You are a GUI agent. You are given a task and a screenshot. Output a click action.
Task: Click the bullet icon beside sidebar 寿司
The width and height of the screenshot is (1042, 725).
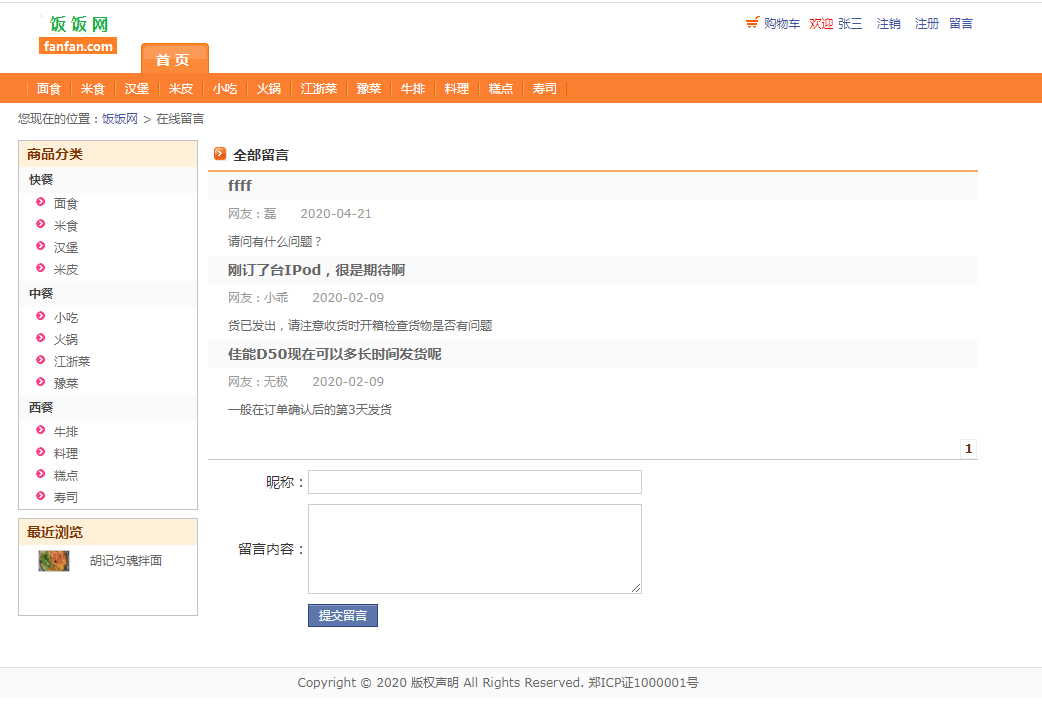click(41, 496)
